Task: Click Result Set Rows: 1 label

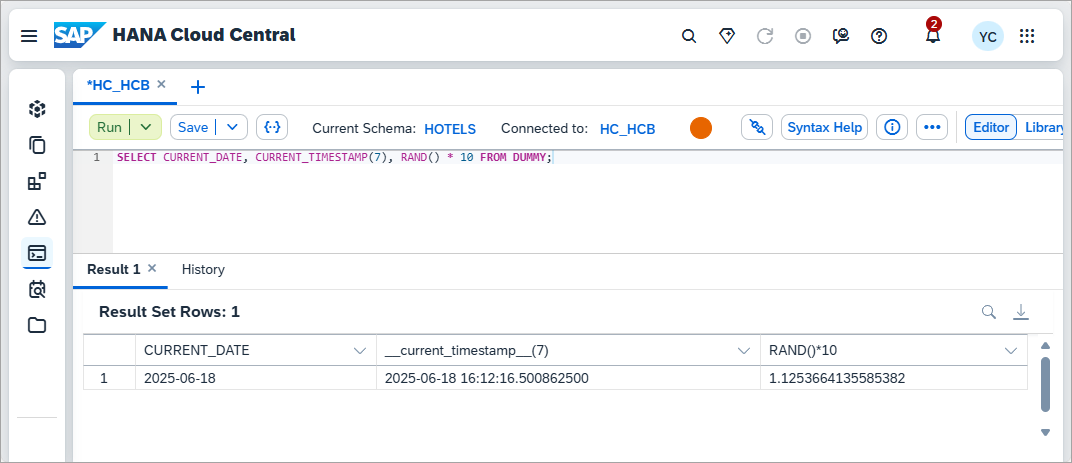Action: tap(170, 313)
